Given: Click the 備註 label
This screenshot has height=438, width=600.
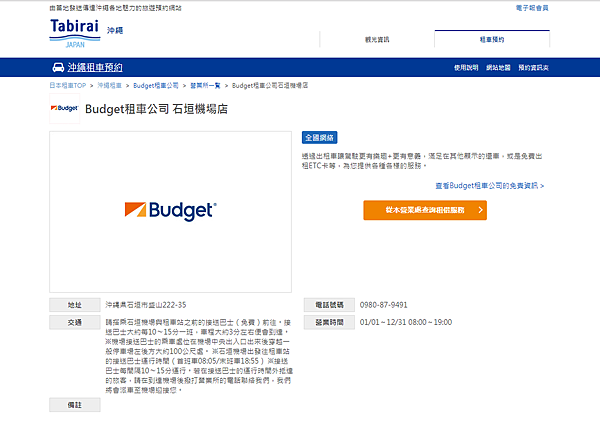Looking at the screenshot, I should click(75, 405).
